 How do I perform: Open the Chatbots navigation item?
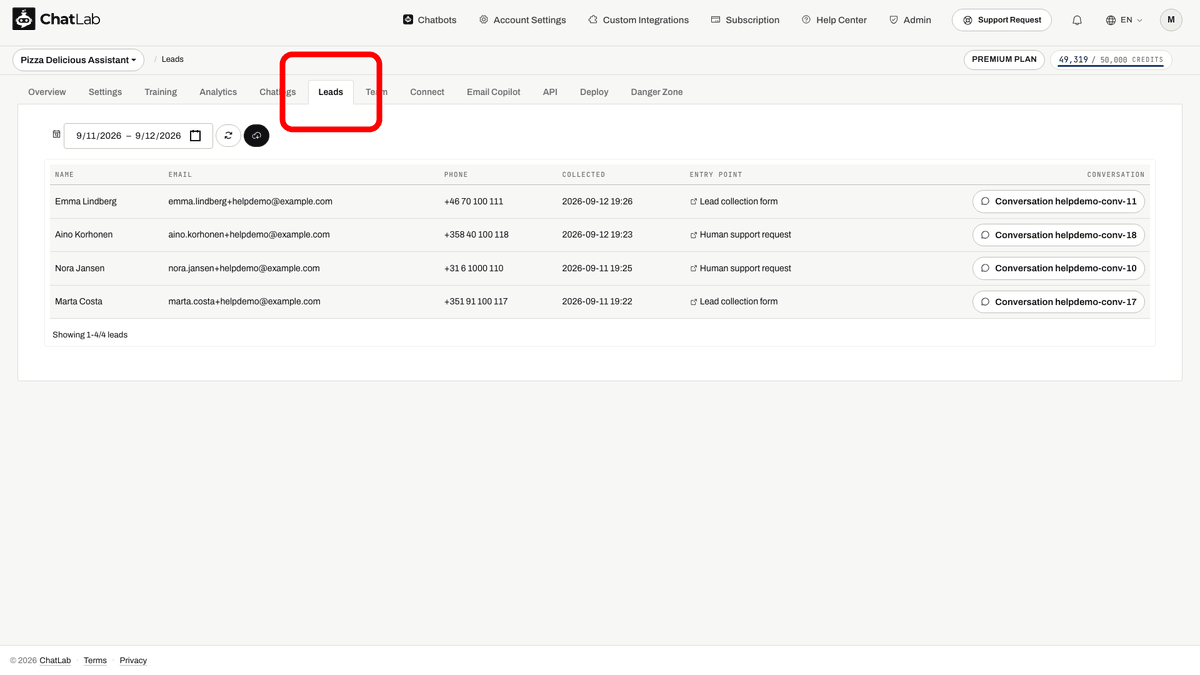[429, 20]
